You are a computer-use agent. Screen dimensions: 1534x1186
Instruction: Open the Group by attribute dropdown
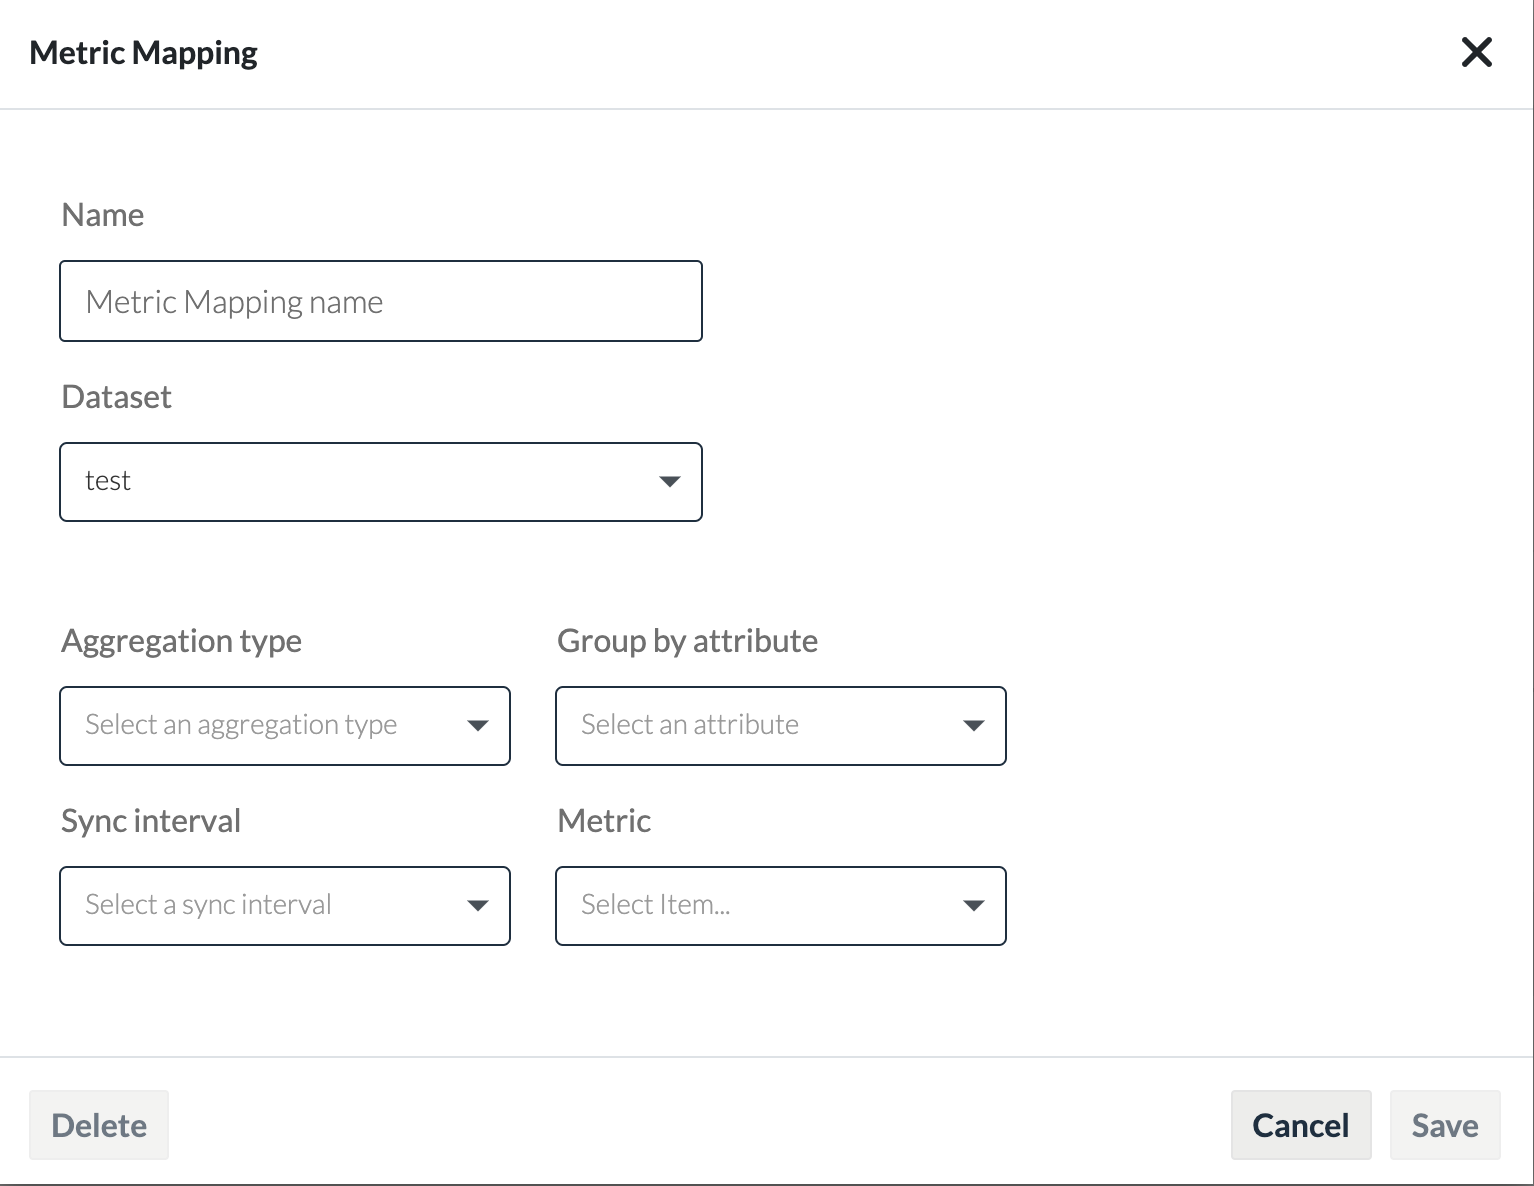click(781, 726)
